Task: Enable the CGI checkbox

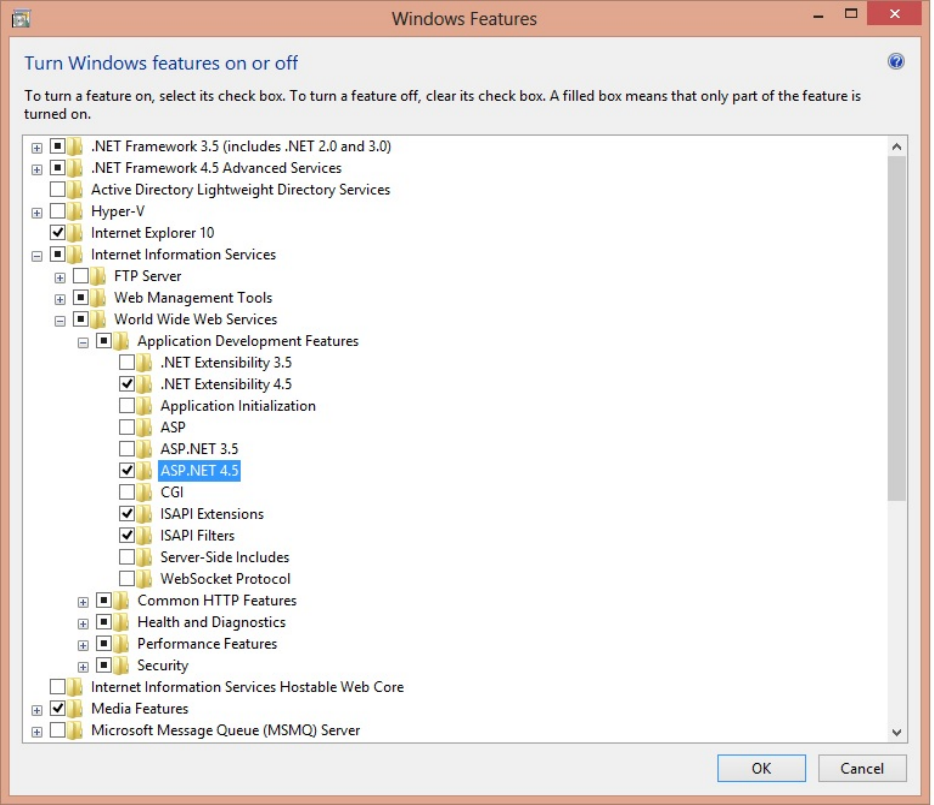Action: [x=127, y=492]
